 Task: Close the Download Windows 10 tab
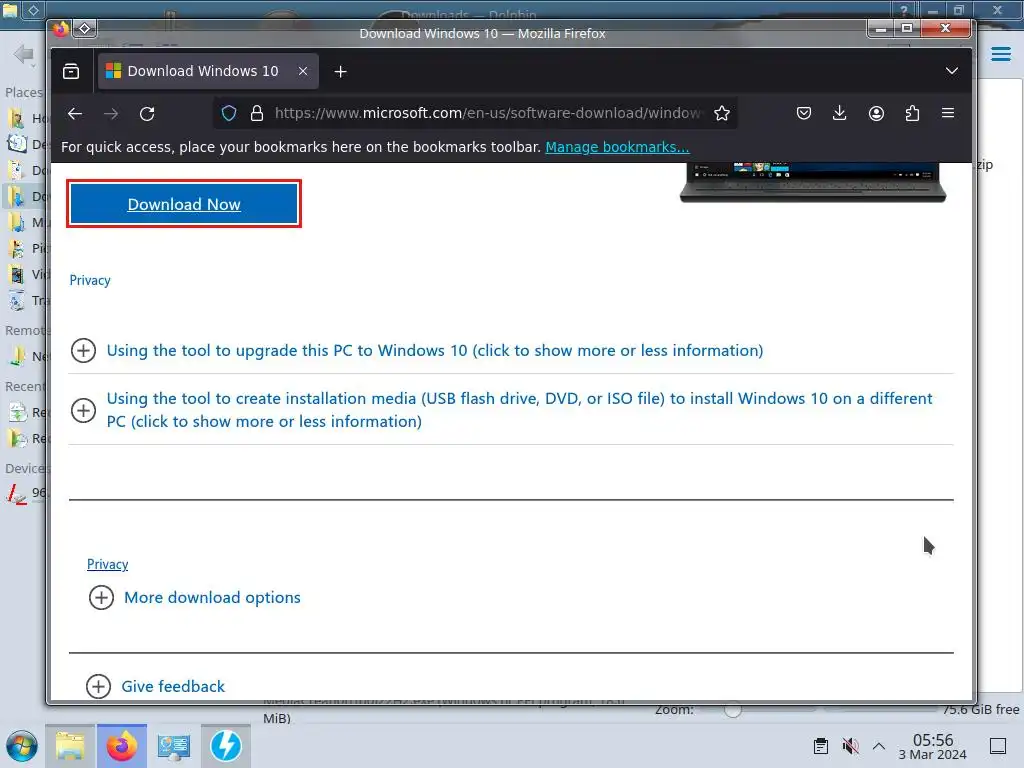[x=303, y=71]
